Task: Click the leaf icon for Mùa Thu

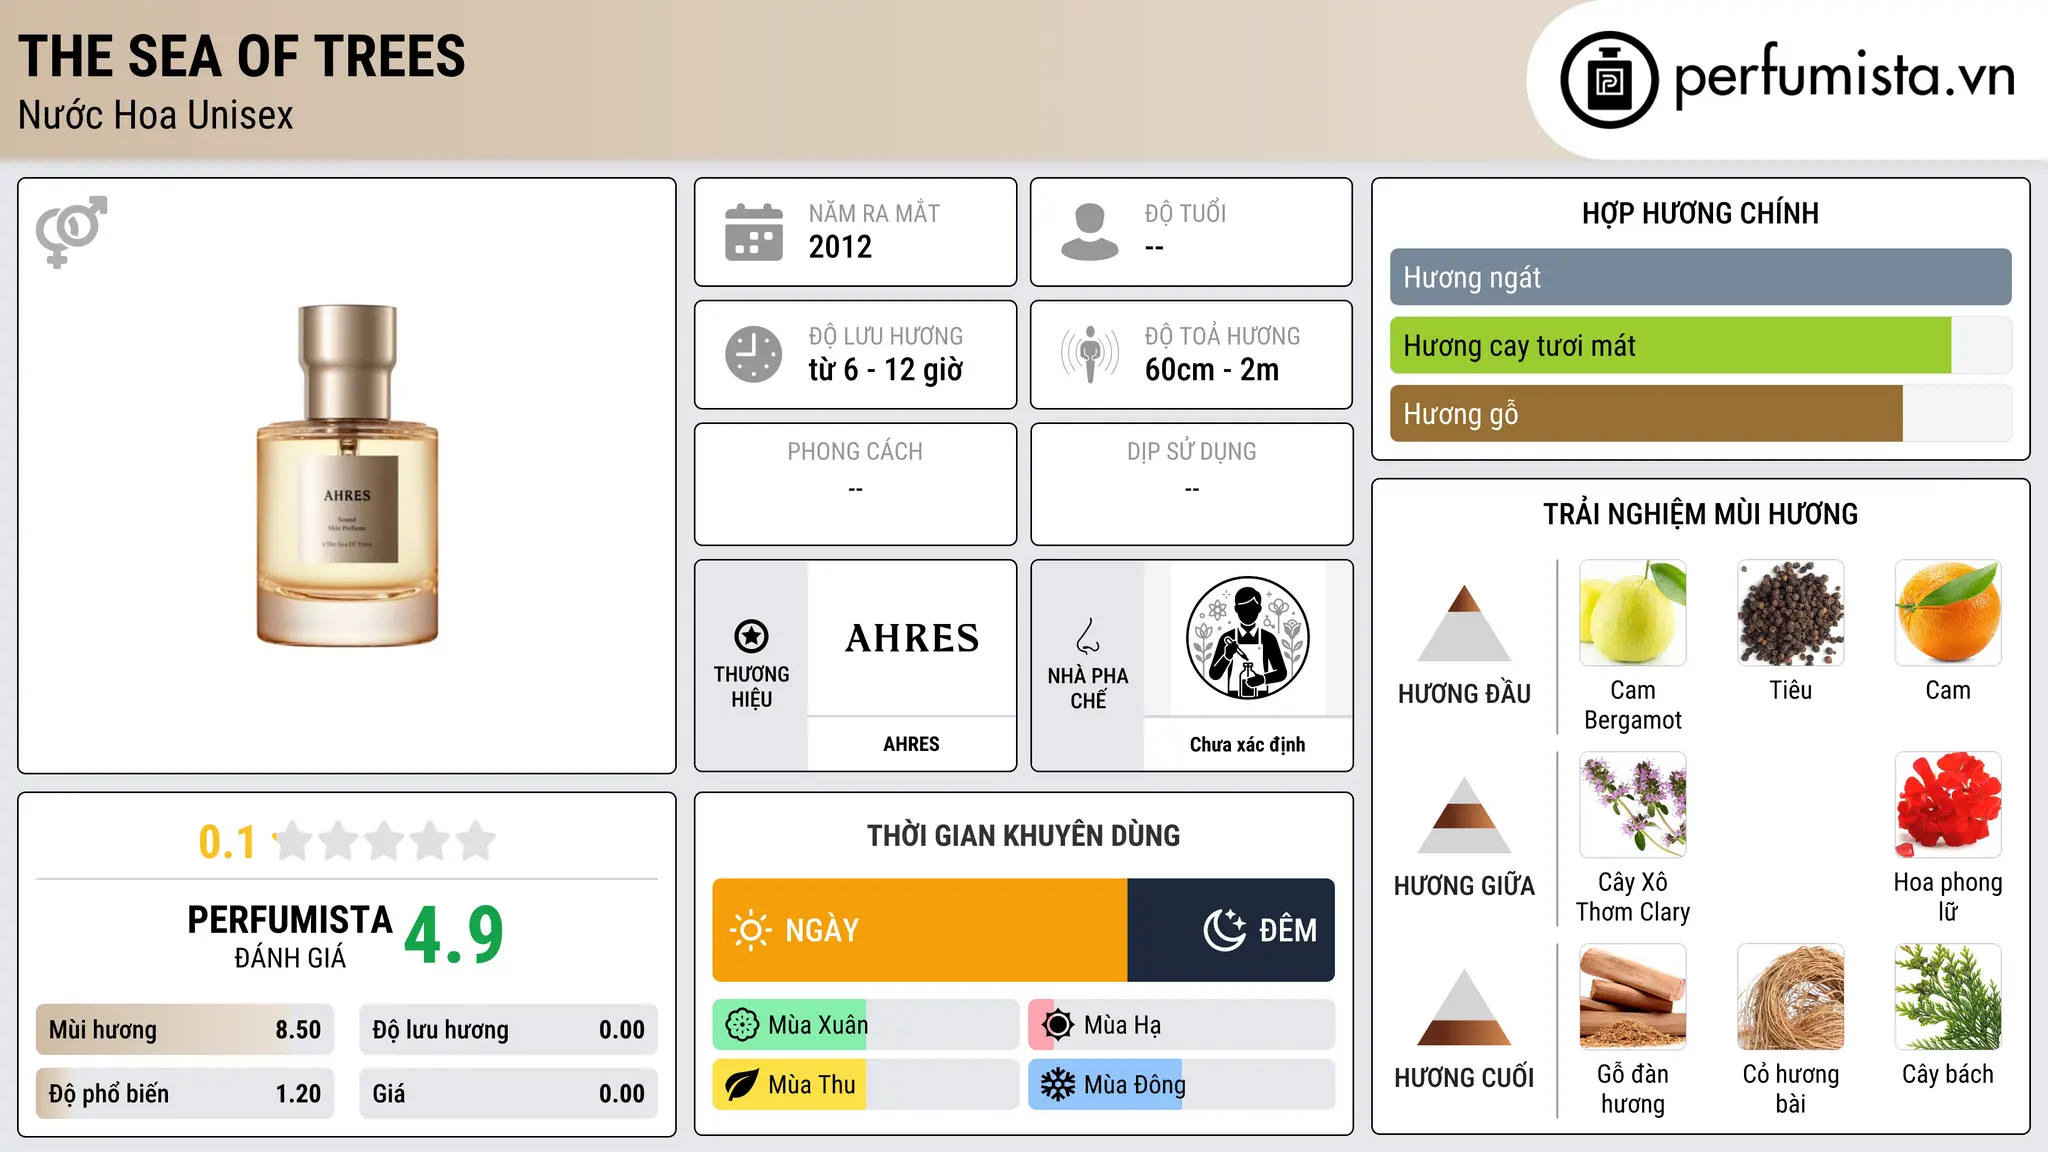Action: [742, 1085]
